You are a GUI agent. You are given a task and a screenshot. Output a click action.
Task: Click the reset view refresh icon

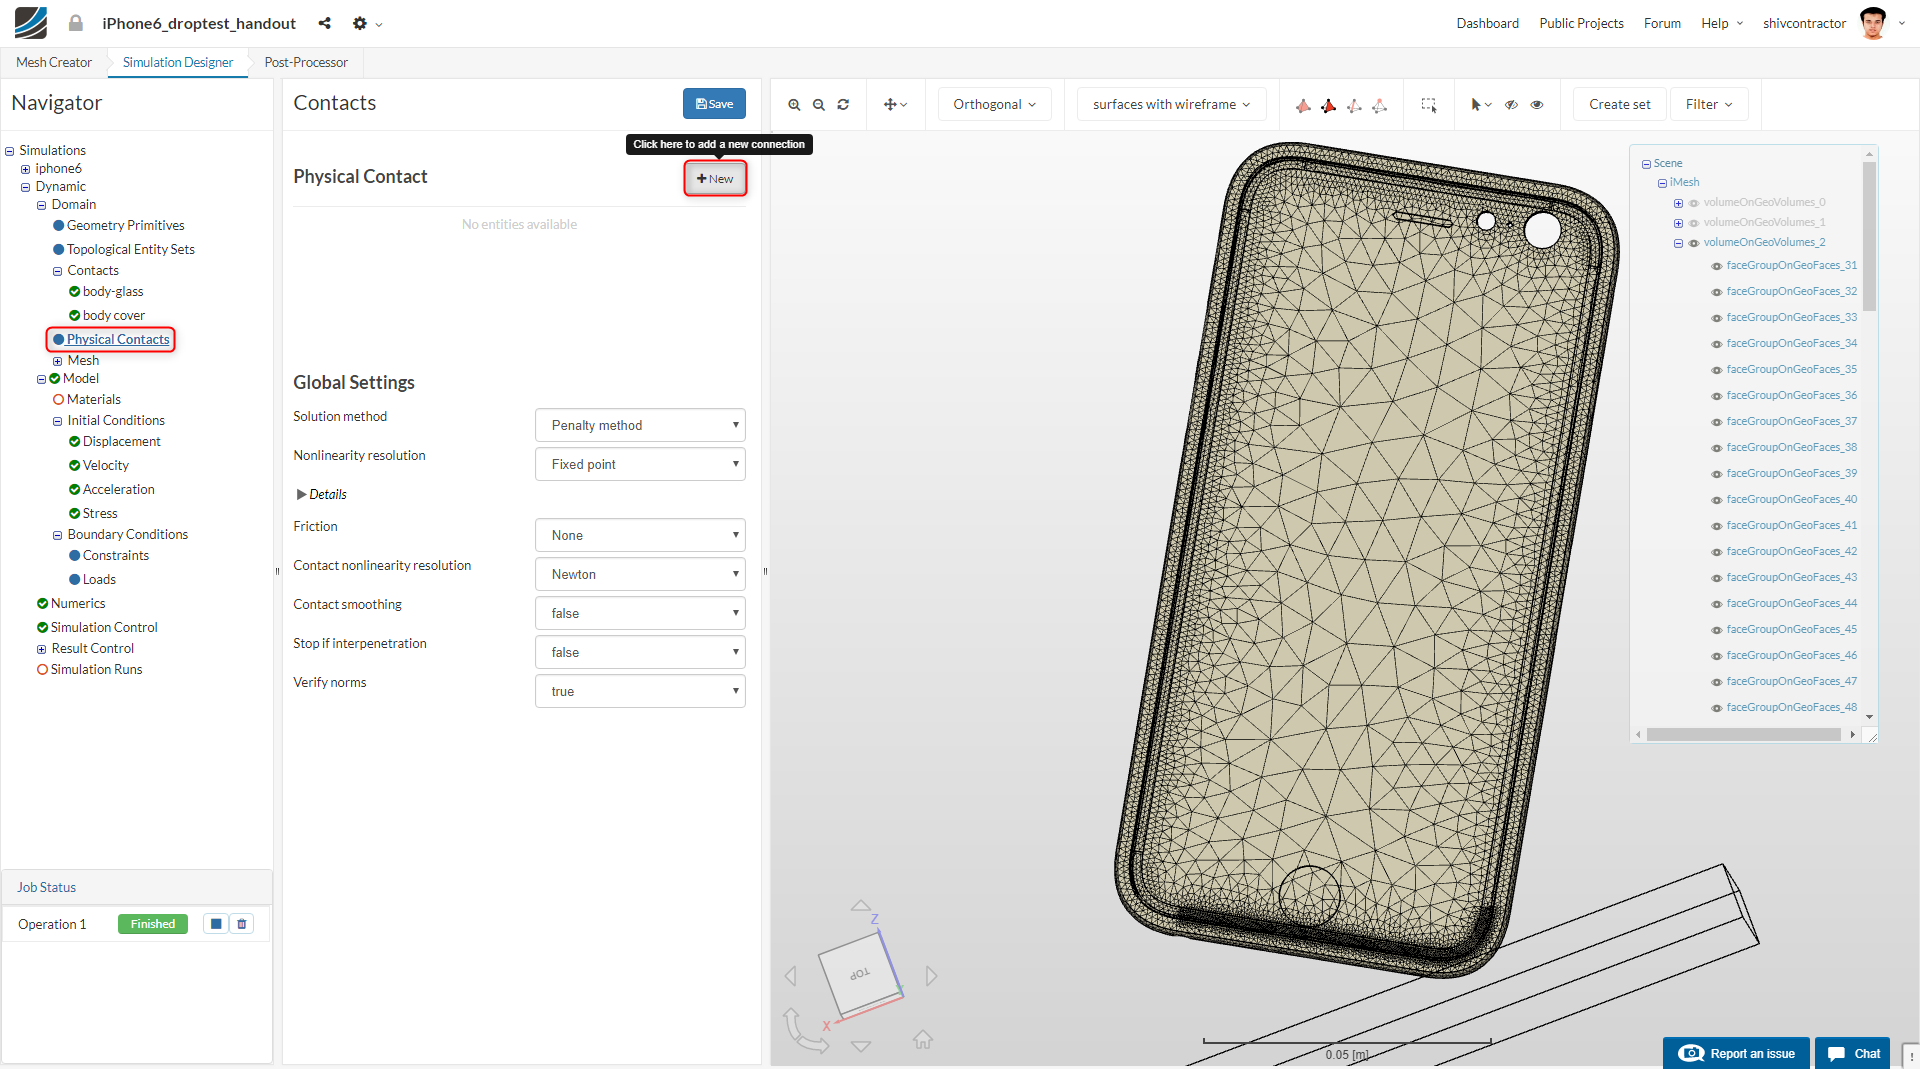(843, 104)
